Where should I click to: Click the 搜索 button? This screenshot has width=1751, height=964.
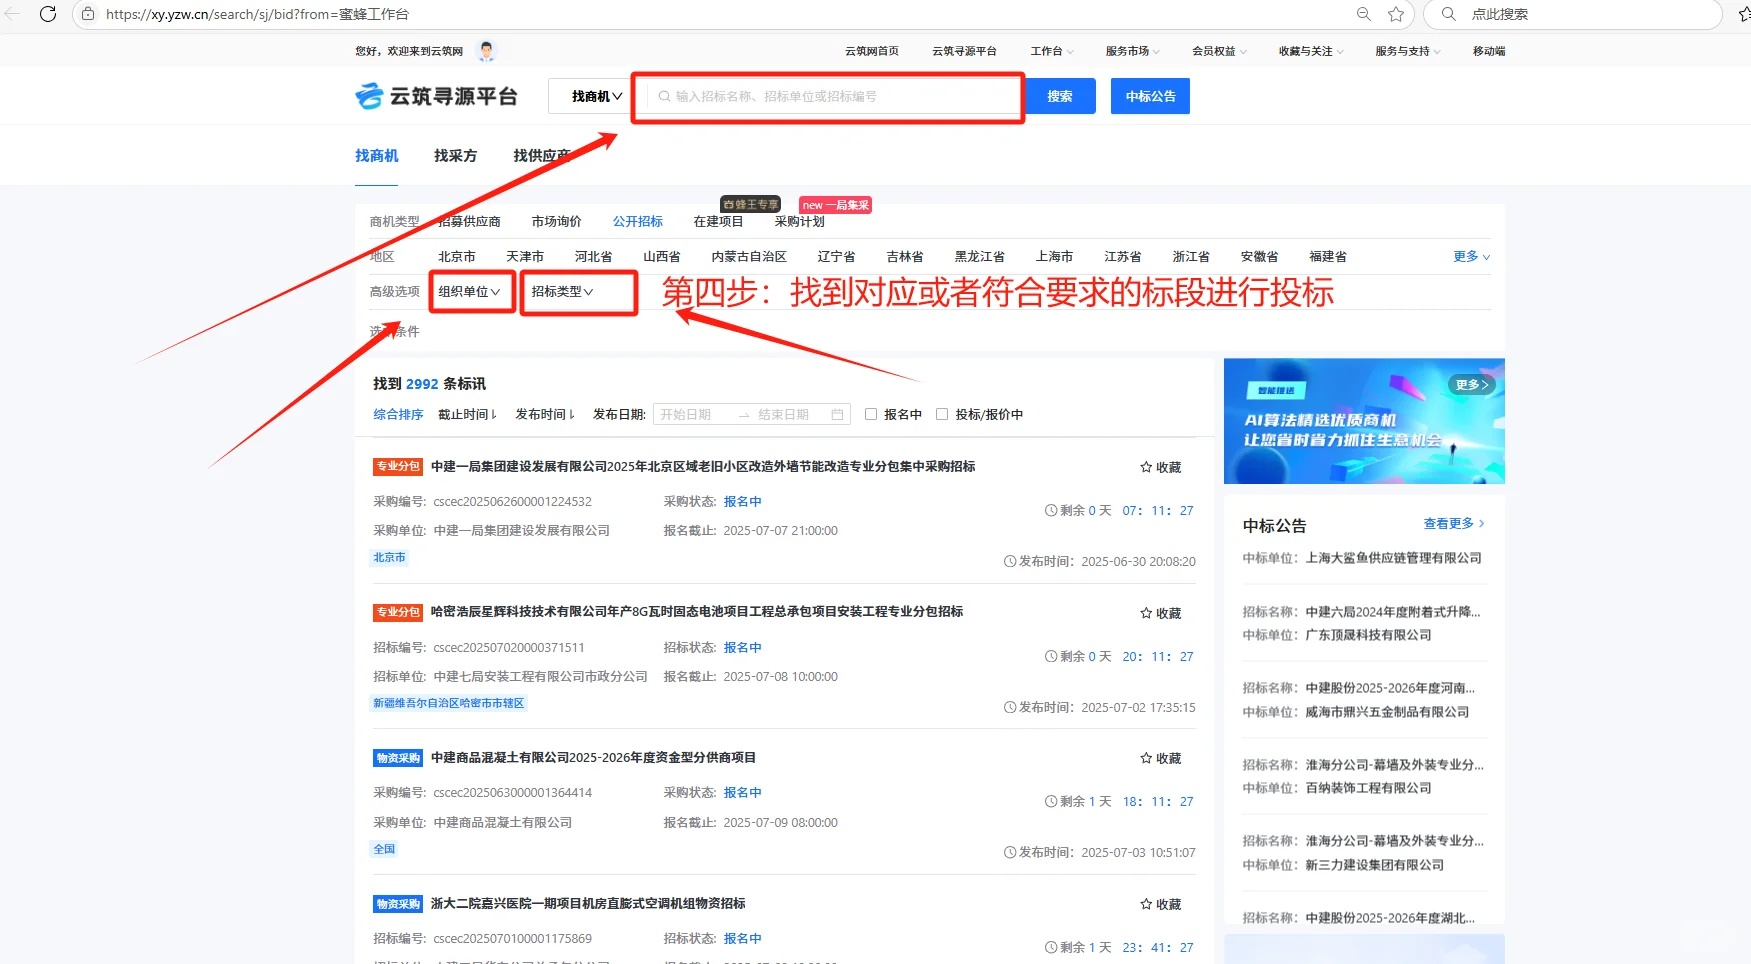tap(1060, 95)
